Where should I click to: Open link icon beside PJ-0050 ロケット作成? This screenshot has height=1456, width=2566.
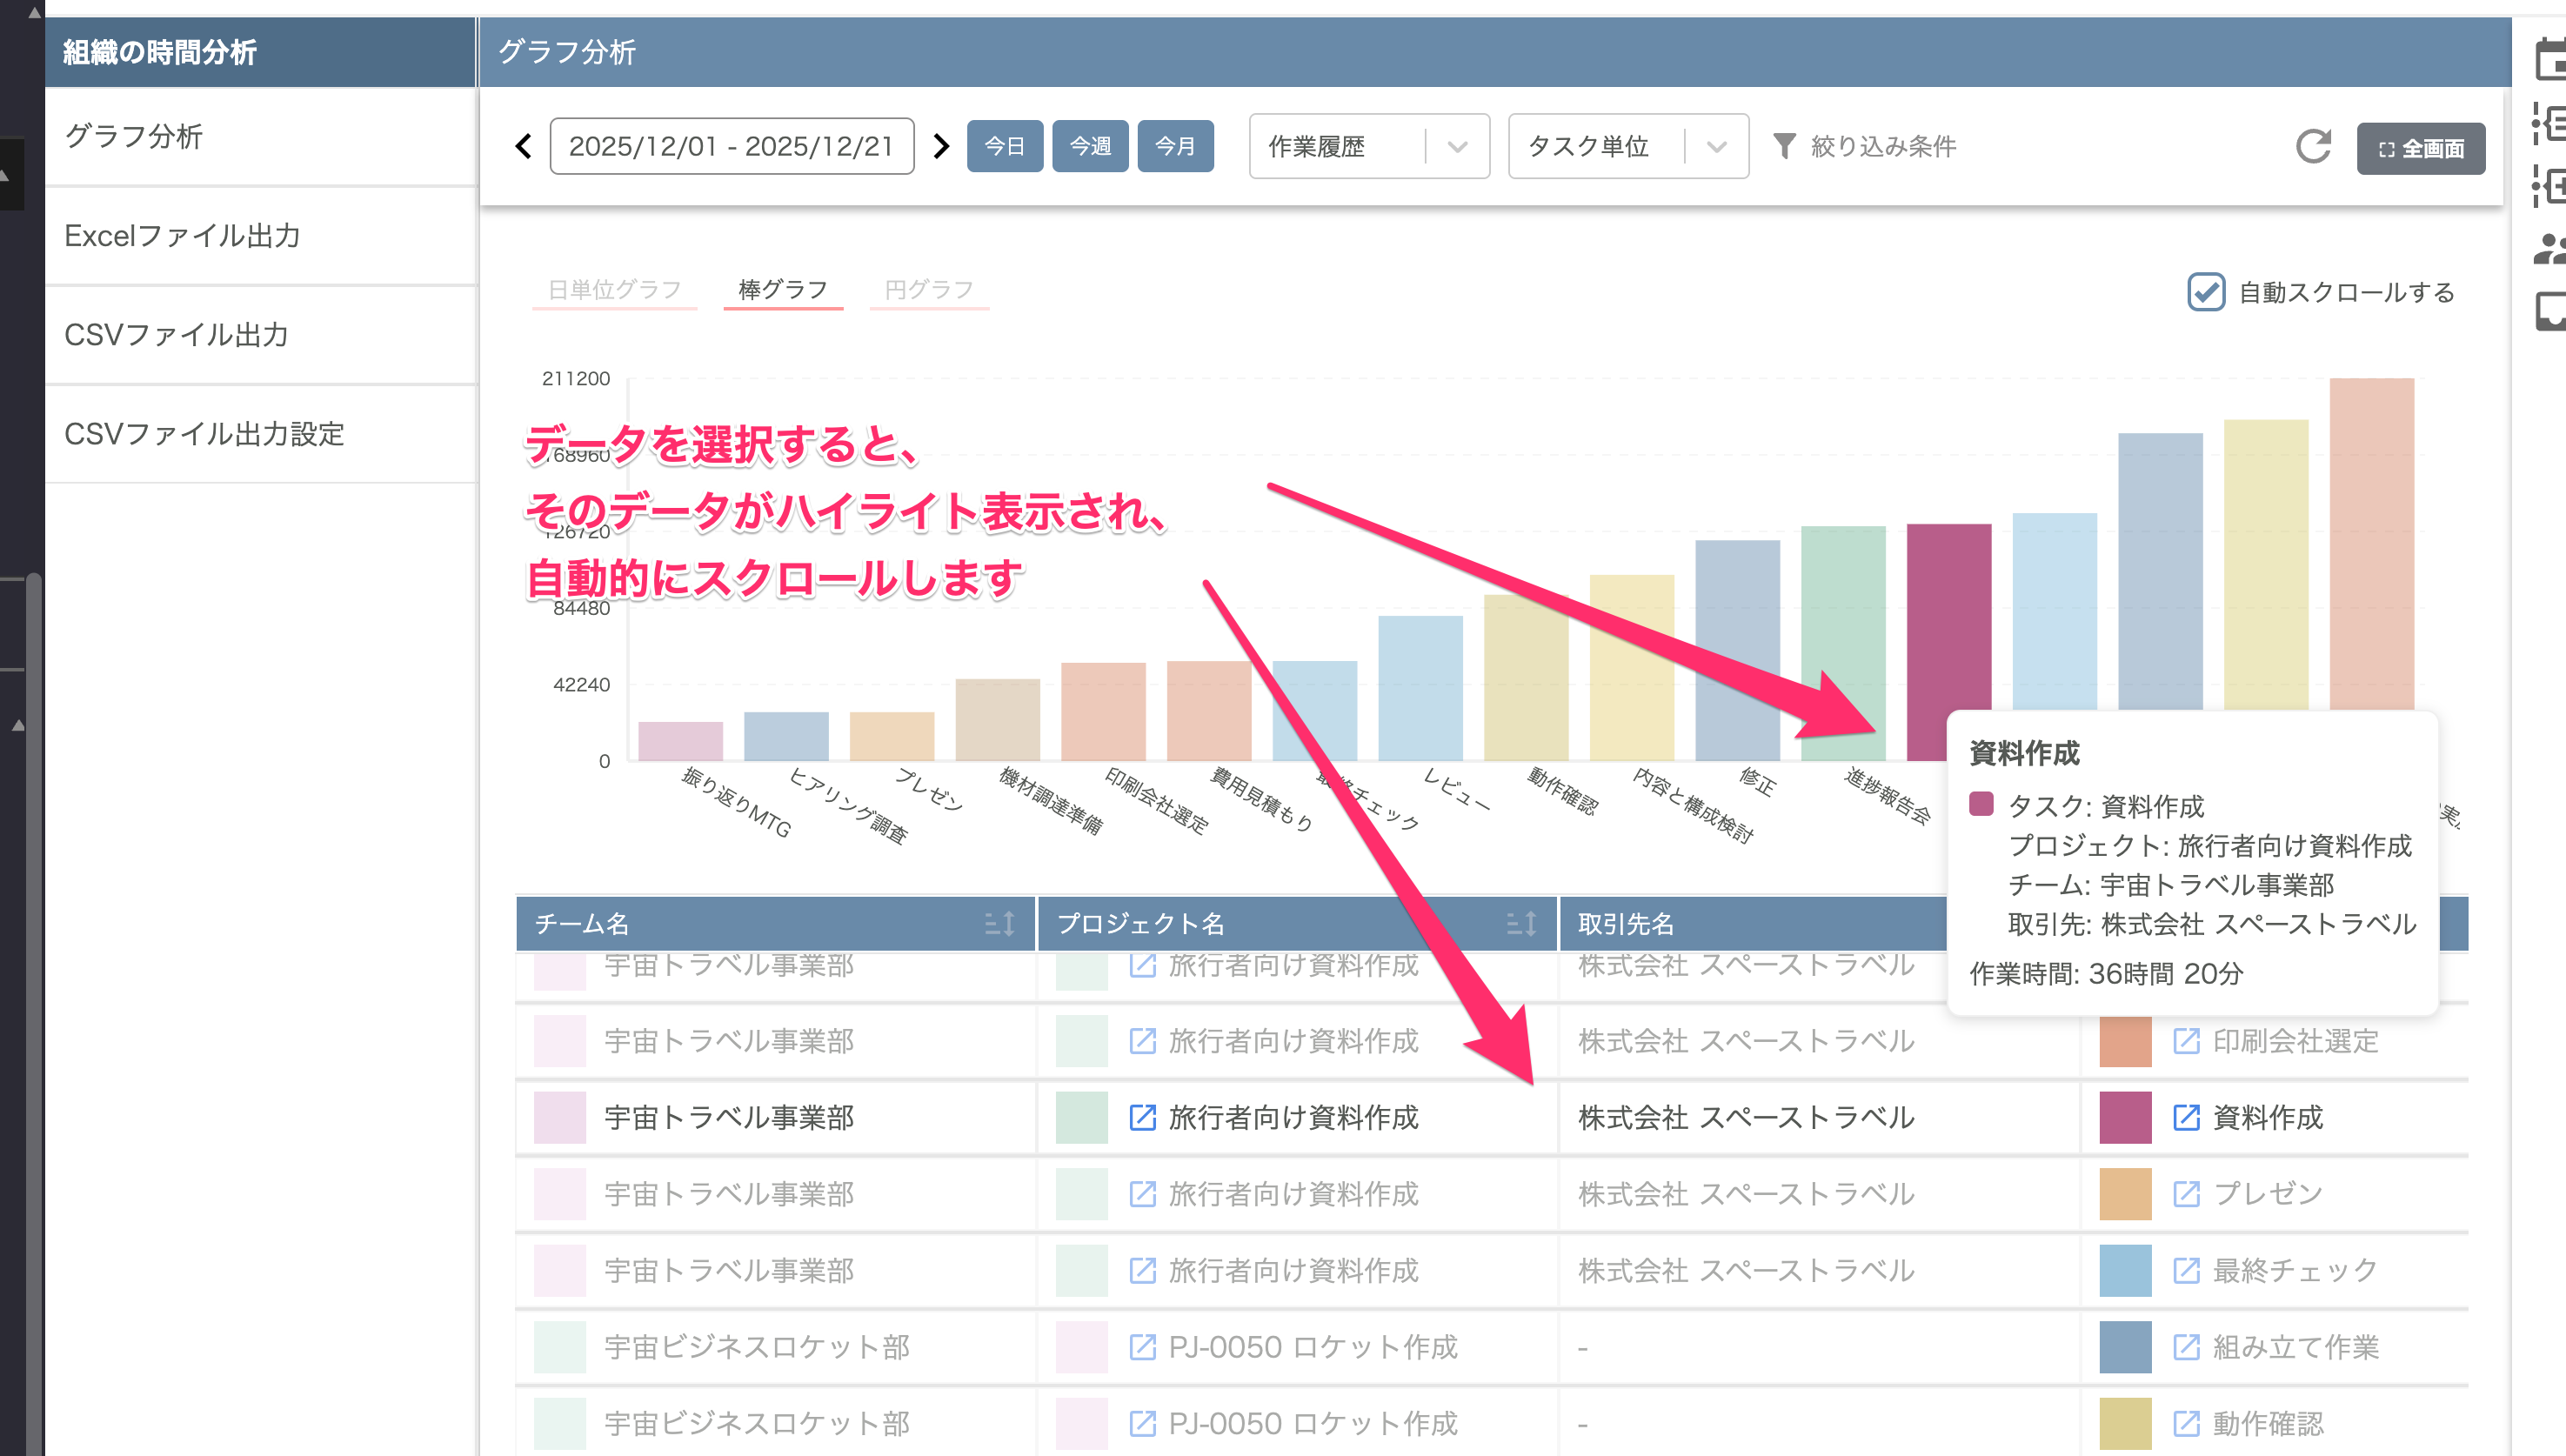point(1142,1347)
